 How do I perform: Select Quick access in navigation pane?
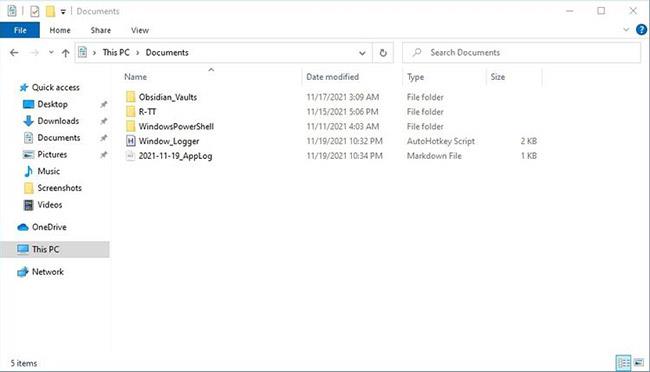pos(56,88)
